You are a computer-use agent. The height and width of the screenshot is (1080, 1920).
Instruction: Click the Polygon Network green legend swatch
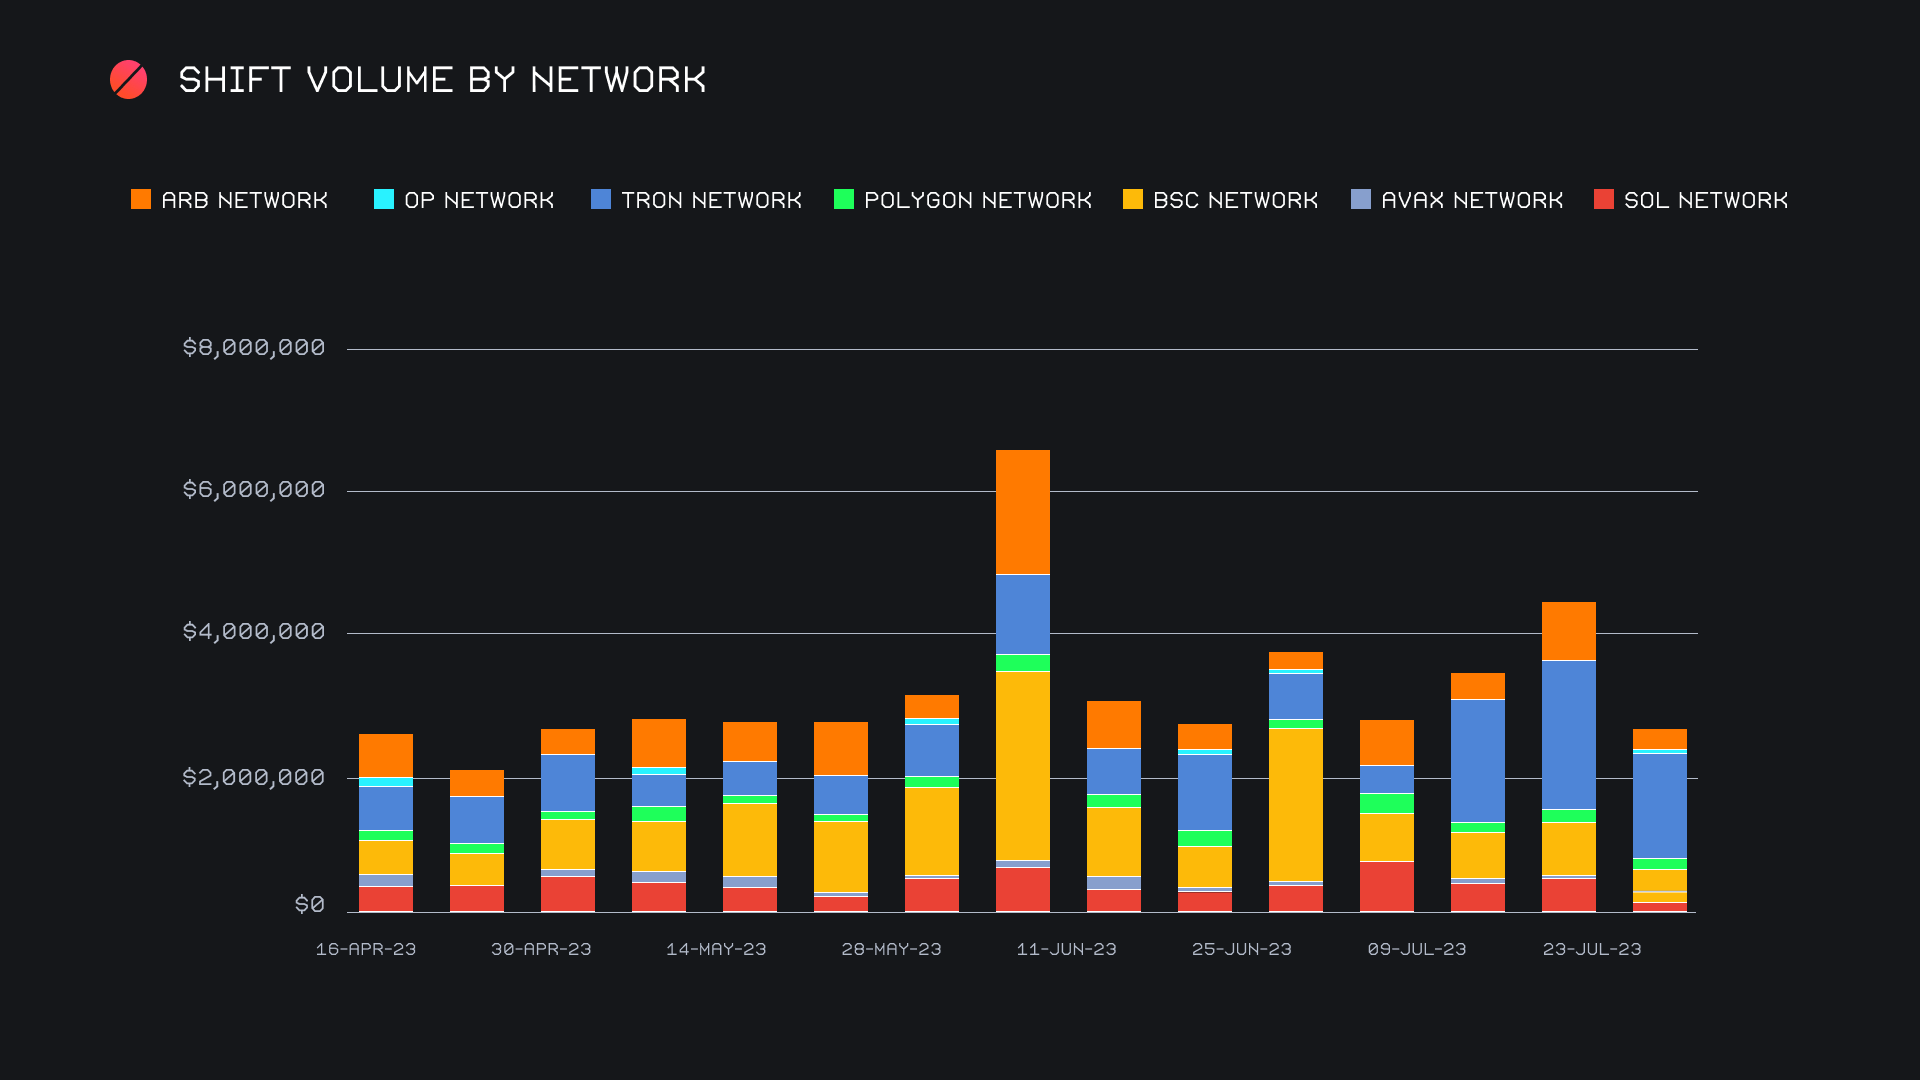tap(844, 199)
